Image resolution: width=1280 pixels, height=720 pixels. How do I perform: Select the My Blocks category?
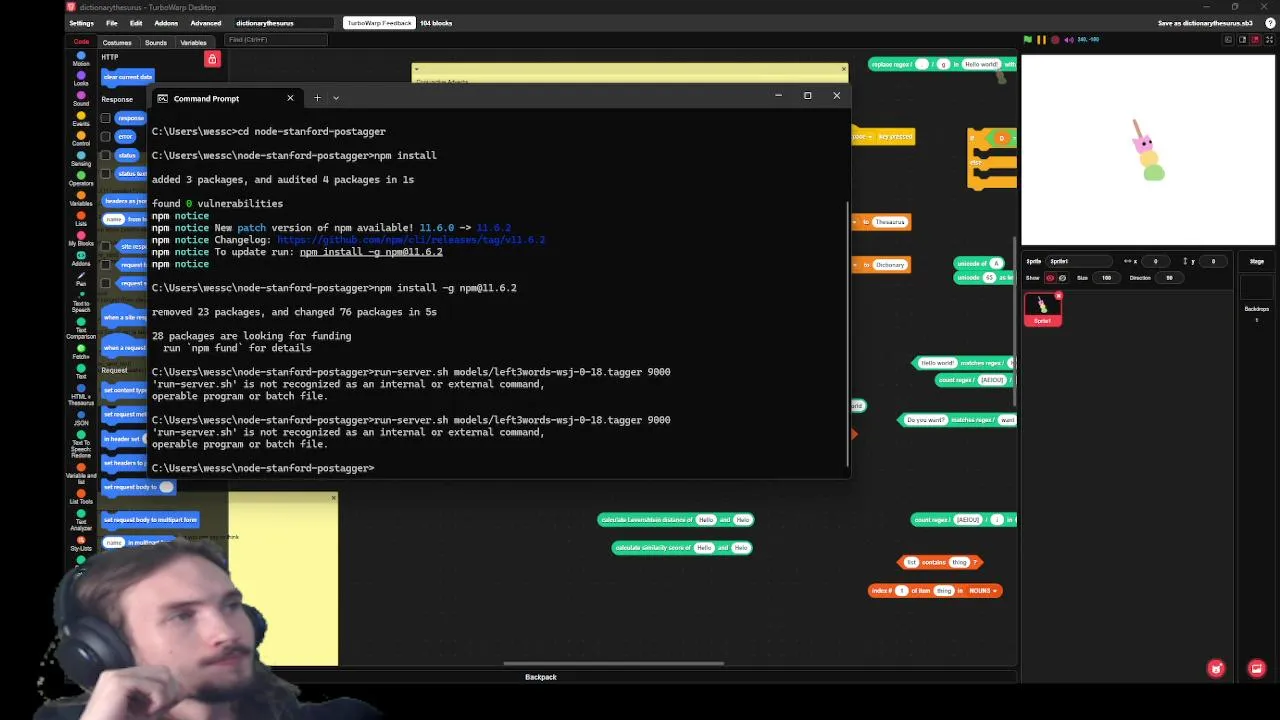tap(81, 239)
